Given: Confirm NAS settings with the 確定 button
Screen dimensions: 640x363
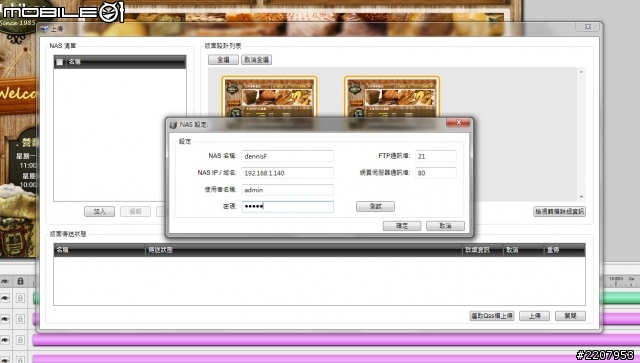Looking at the screenshot, I should 402,226.
